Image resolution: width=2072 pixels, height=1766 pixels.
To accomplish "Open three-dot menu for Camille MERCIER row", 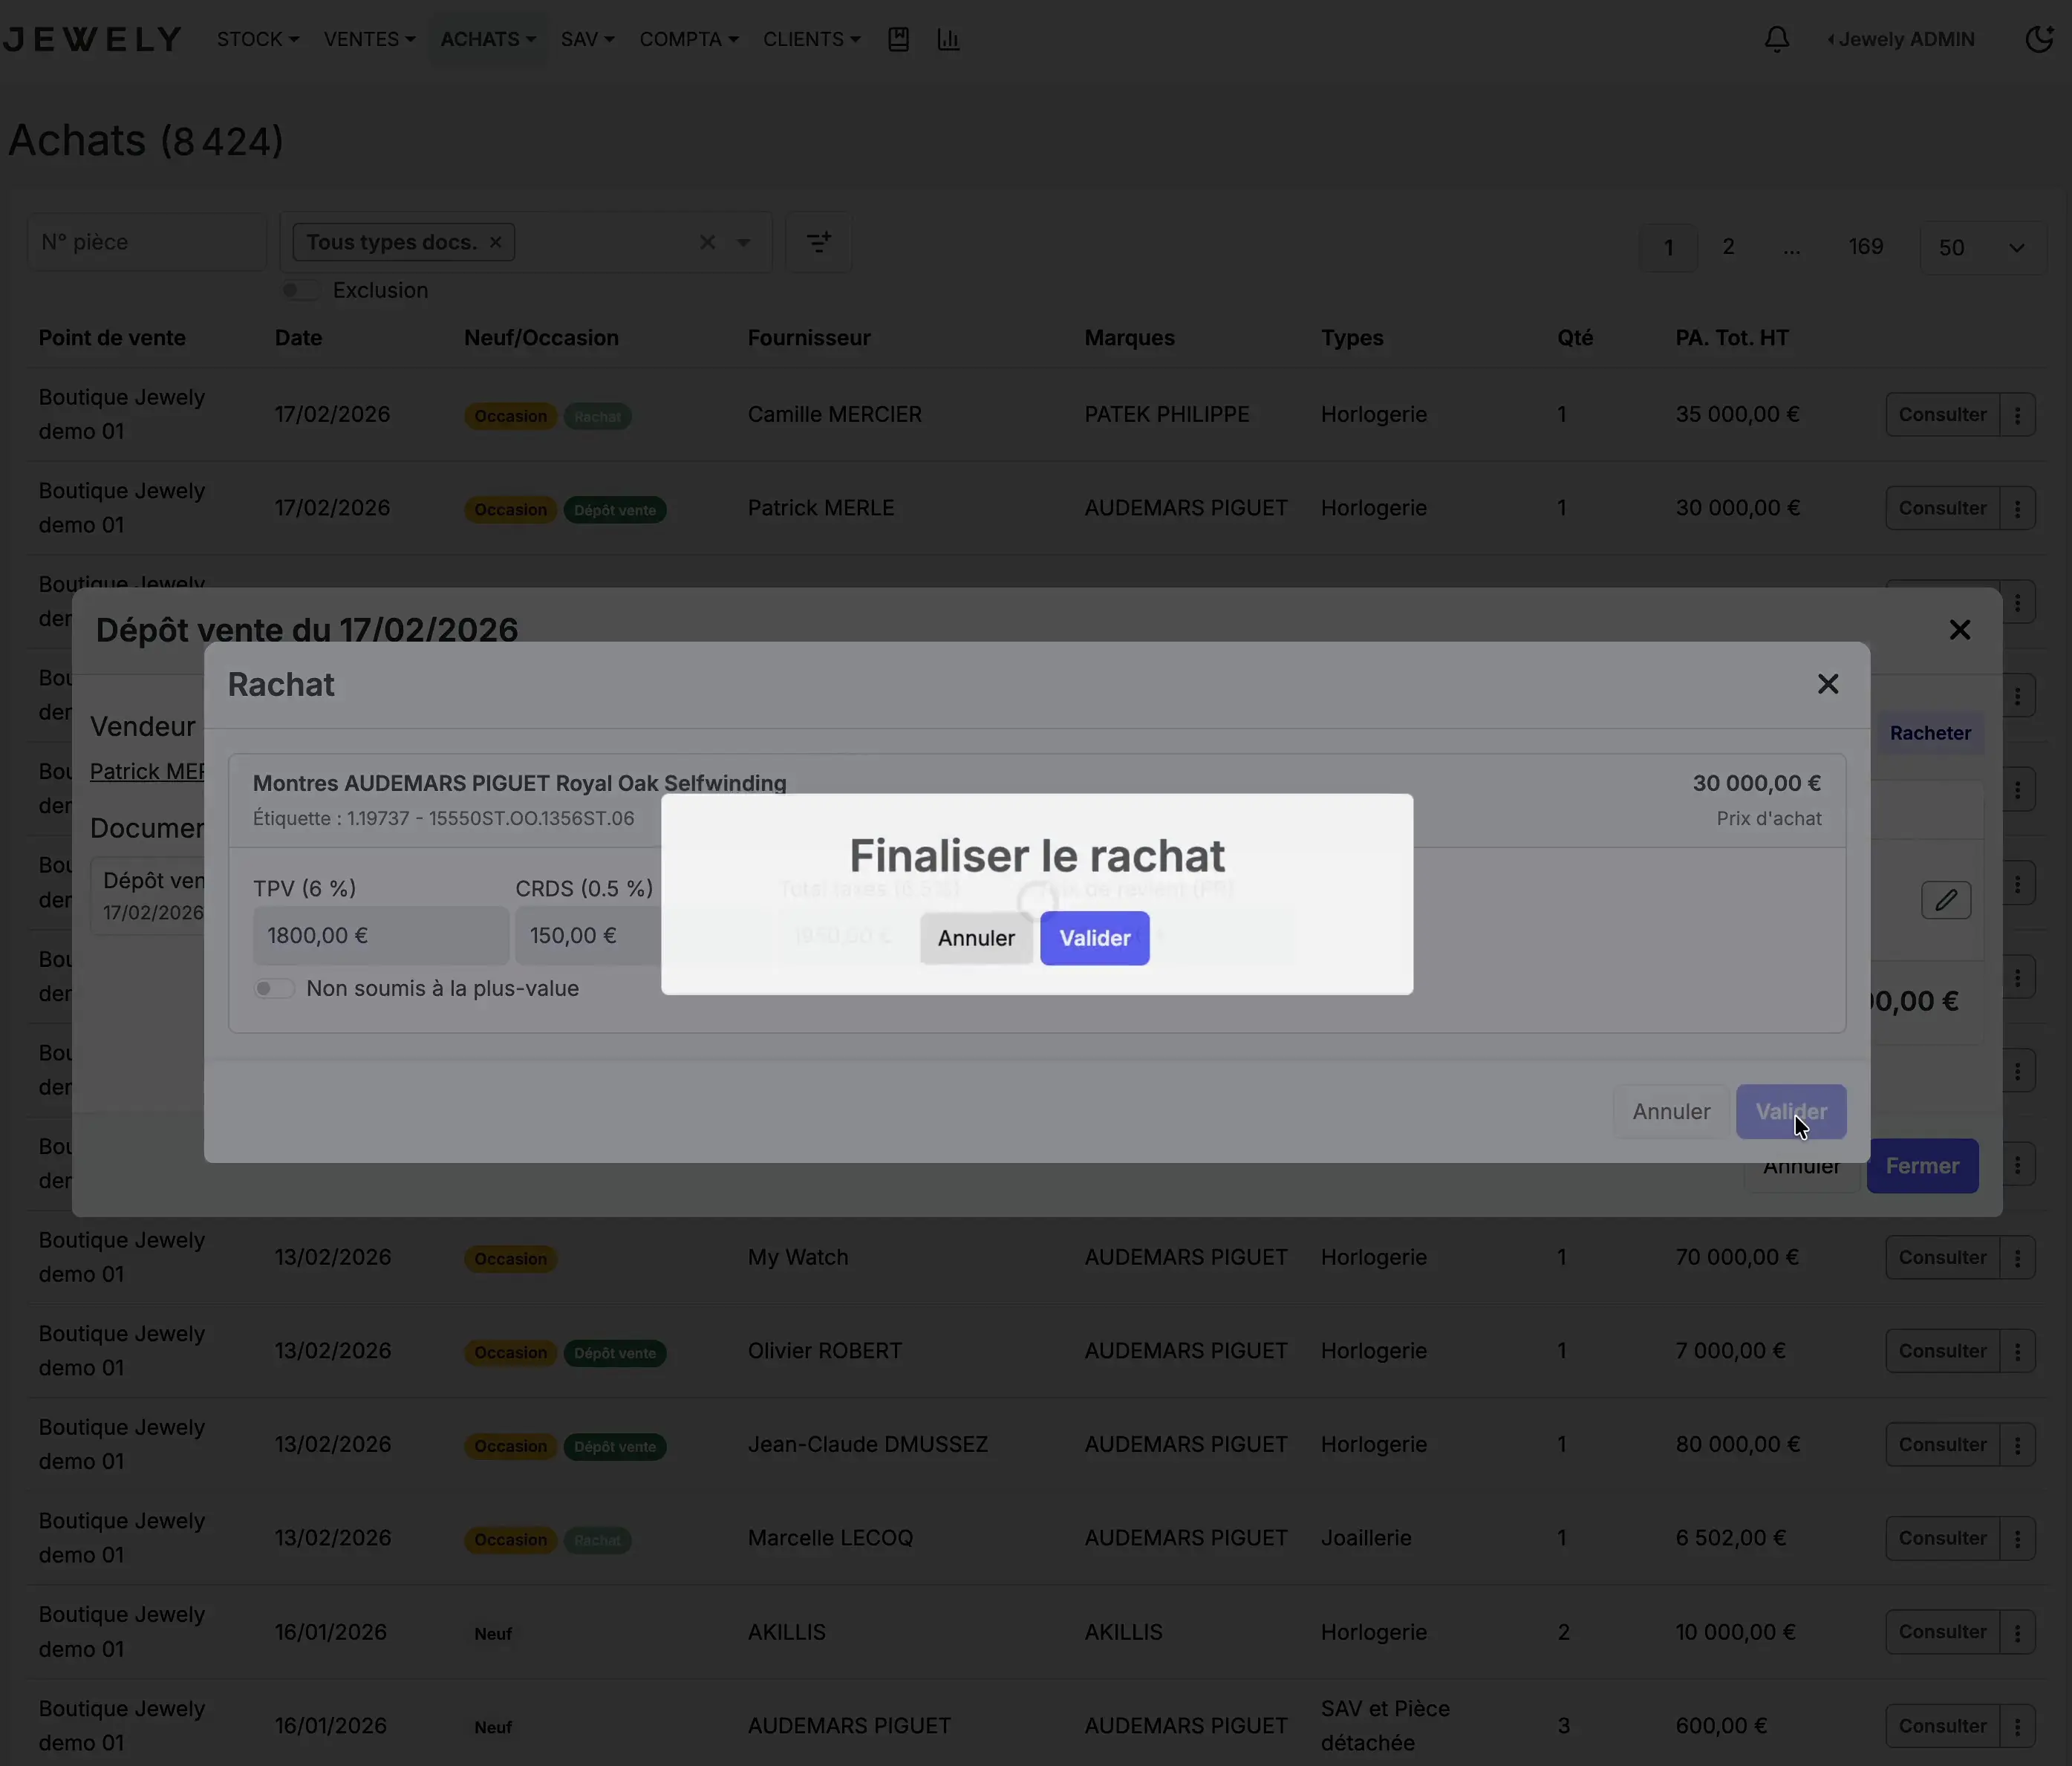I will (x=2017, y=414).
